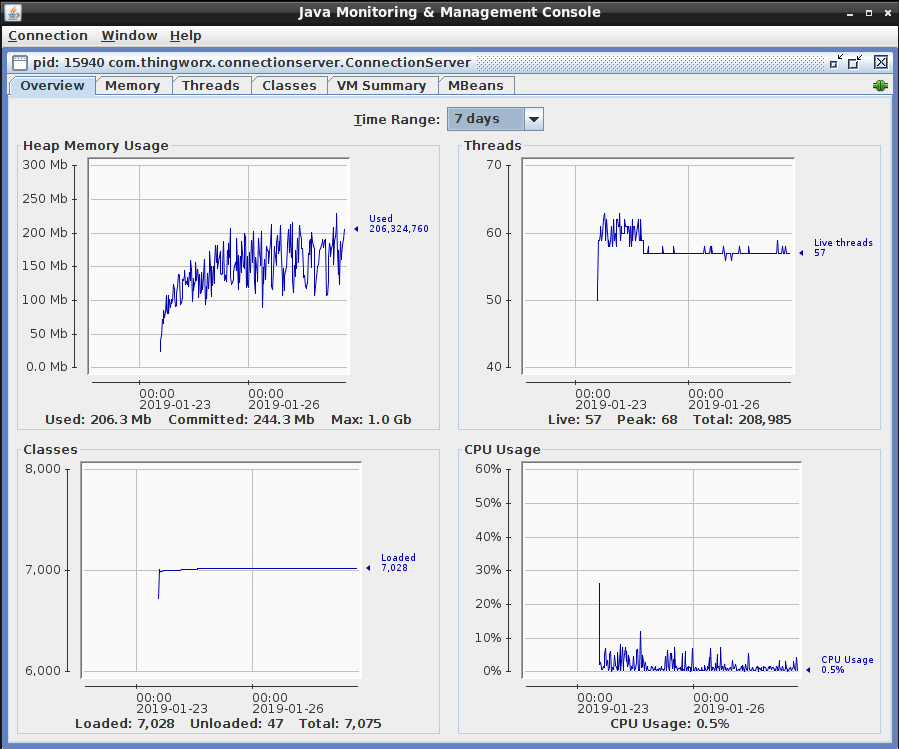Viewport: 899px width, 749px height.
Task: Minimize the ConnectionServer internal frame
Action: (836, 62)
